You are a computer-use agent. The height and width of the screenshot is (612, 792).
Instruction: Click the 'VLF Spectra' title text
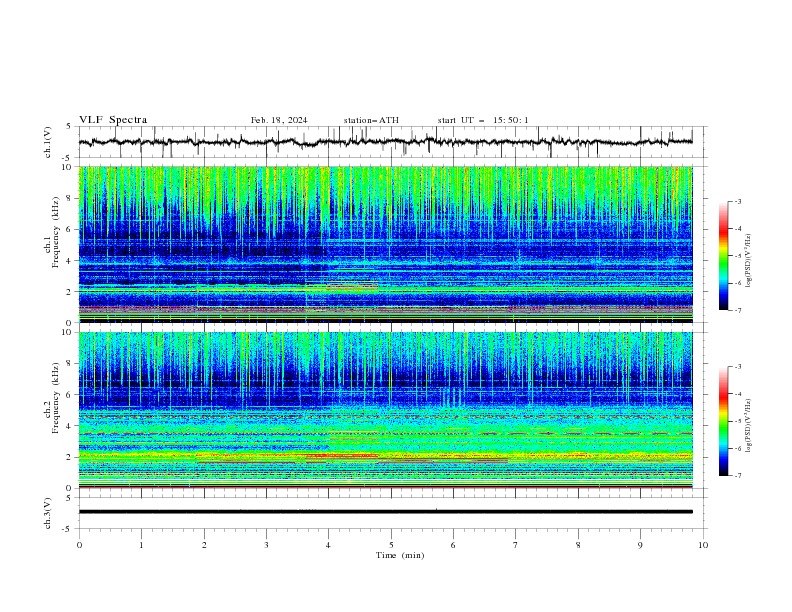point(113,120)
